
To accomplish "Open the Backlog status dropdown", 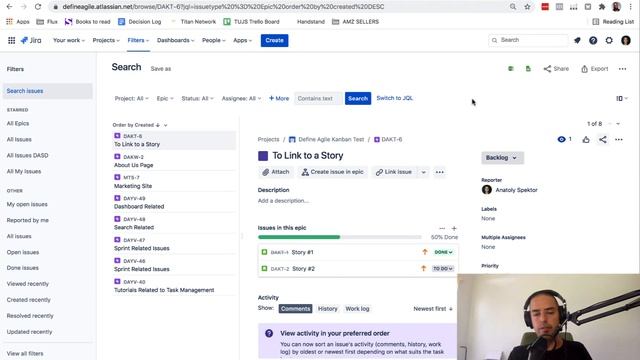I will pos(502,158).
